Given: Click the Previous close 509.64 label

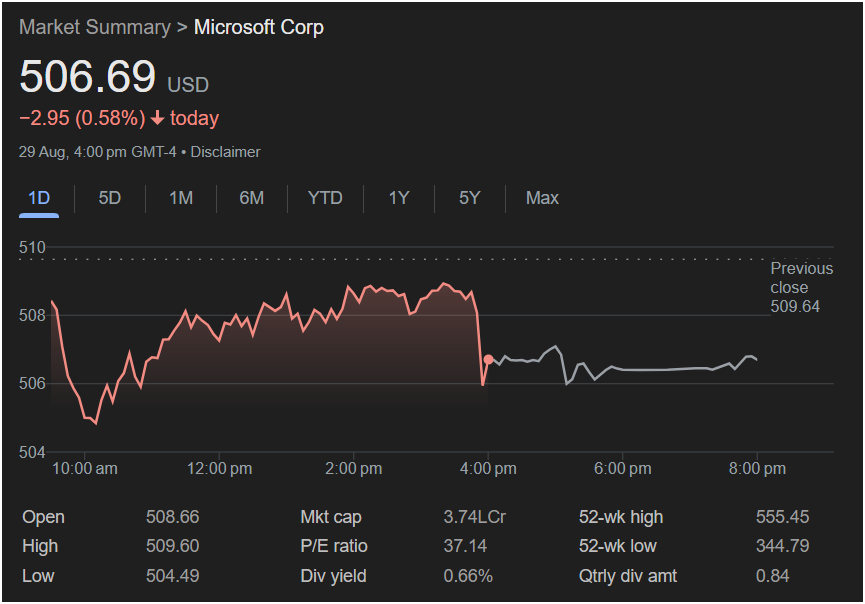Looking at the screenshot, I should pyautogui.click(x=800, y=287).
